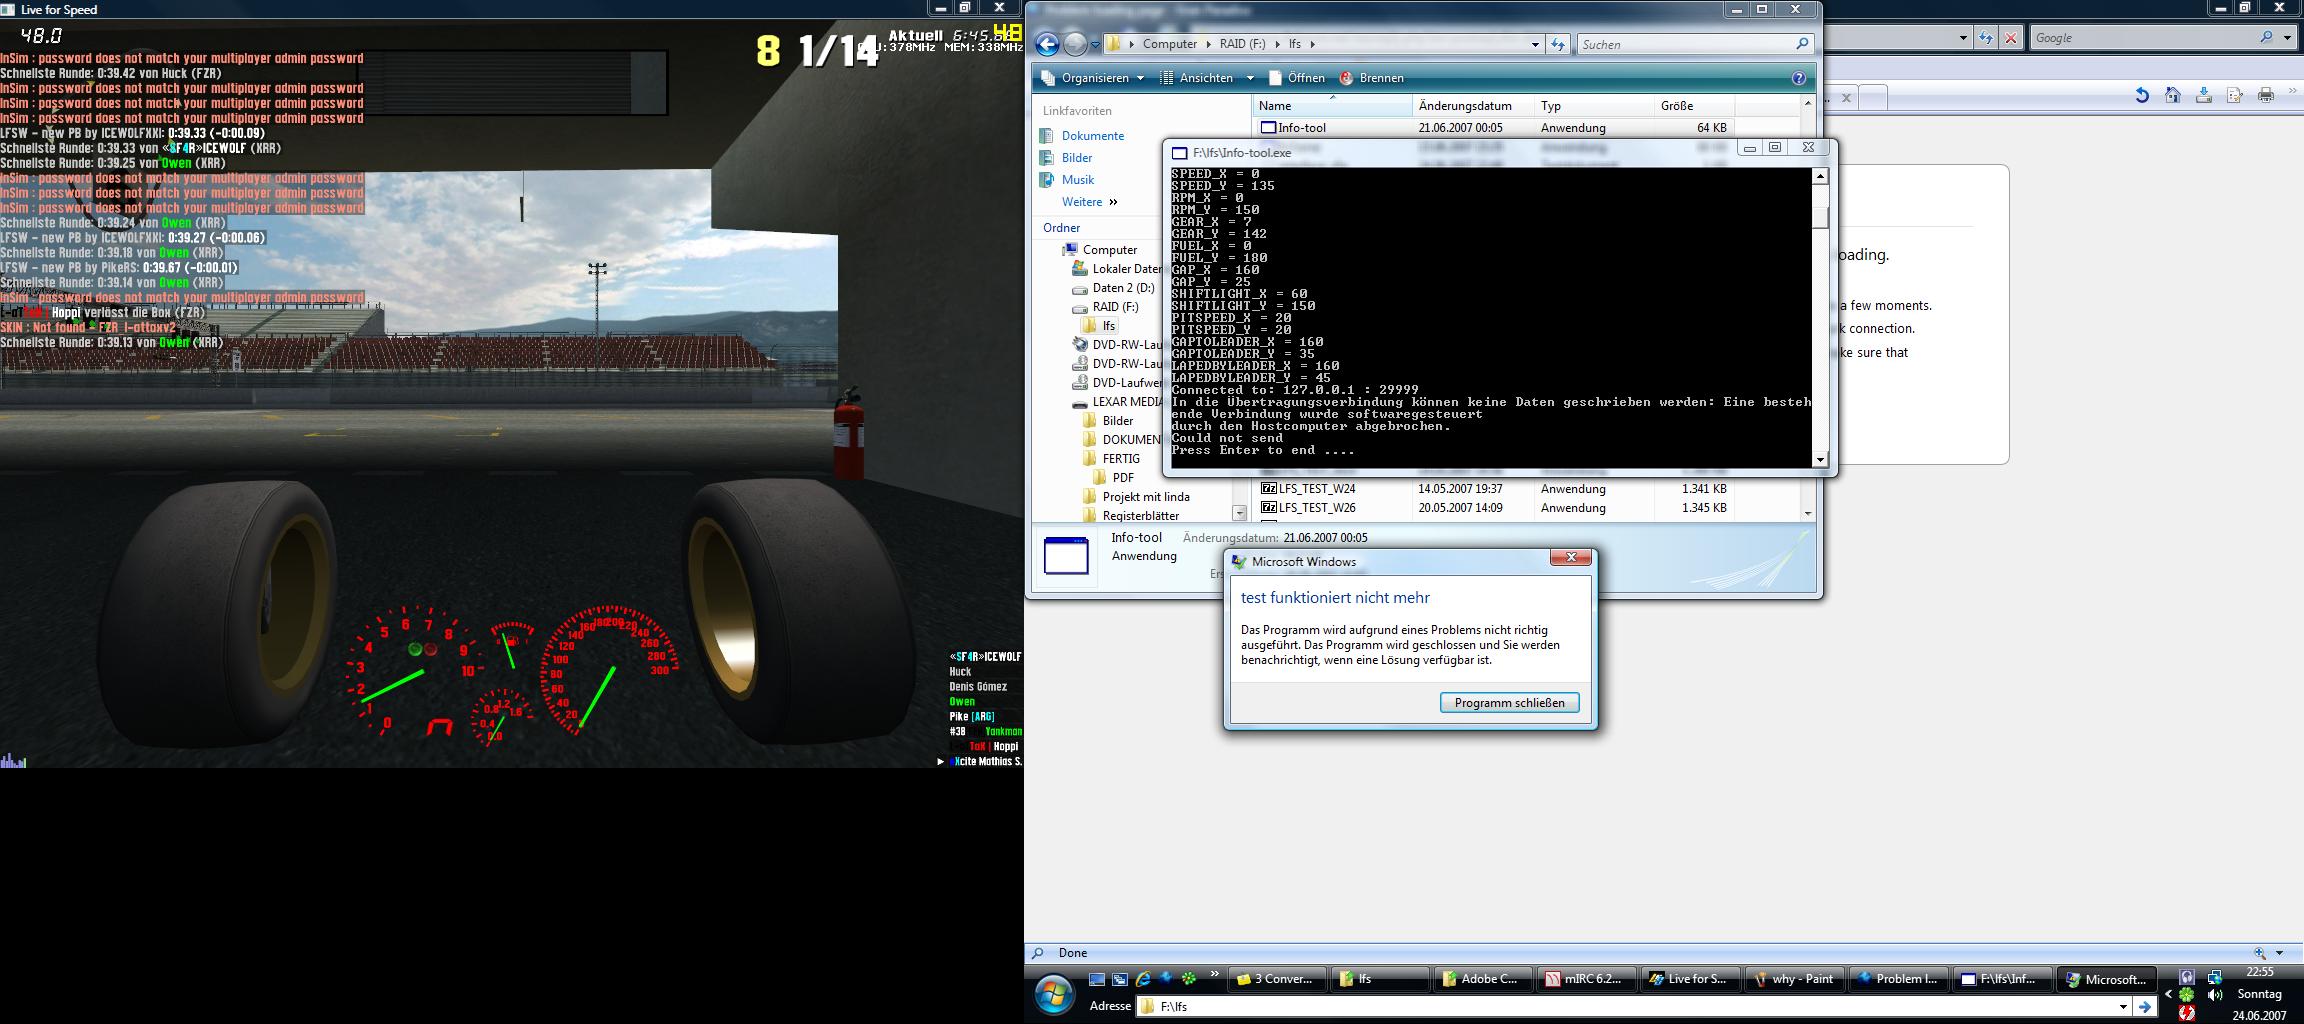Image resolution: width=2304 pixels, height=1024 pixels.
Task: Click the blue reload arrow in browser toolbar
Action: tap(2142, 95)
